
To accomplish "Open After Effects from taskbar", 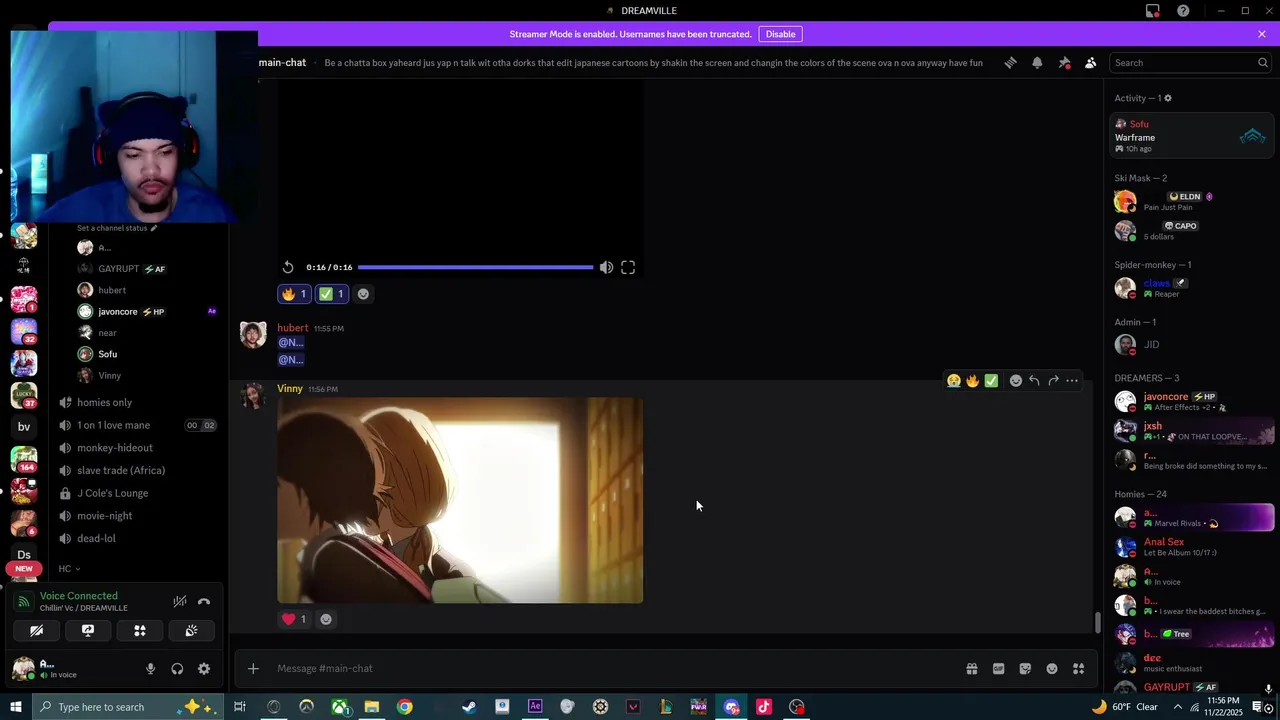I will tap(535, 707).
